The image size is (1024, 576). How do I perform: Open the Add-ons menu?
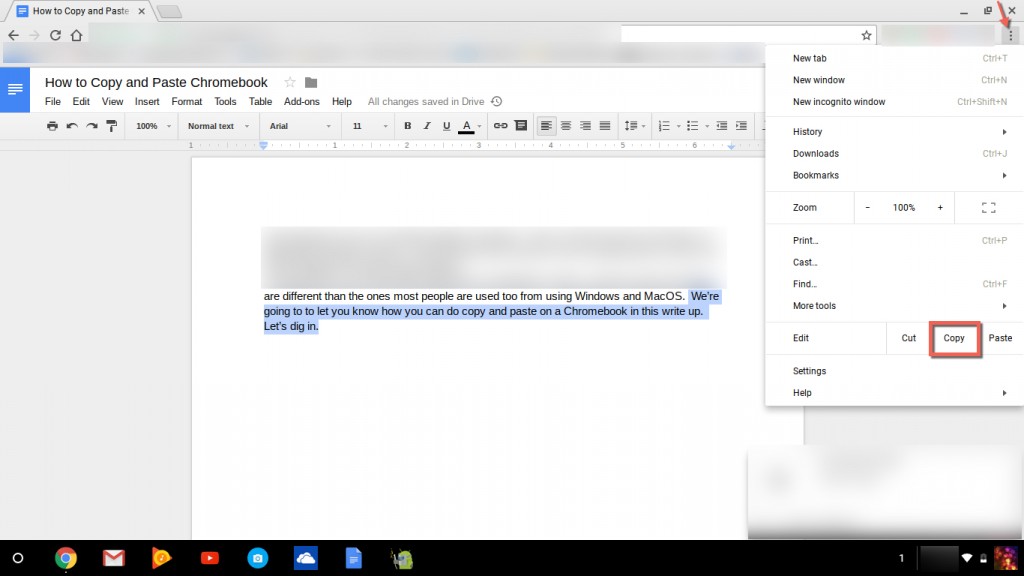[302, 101]
